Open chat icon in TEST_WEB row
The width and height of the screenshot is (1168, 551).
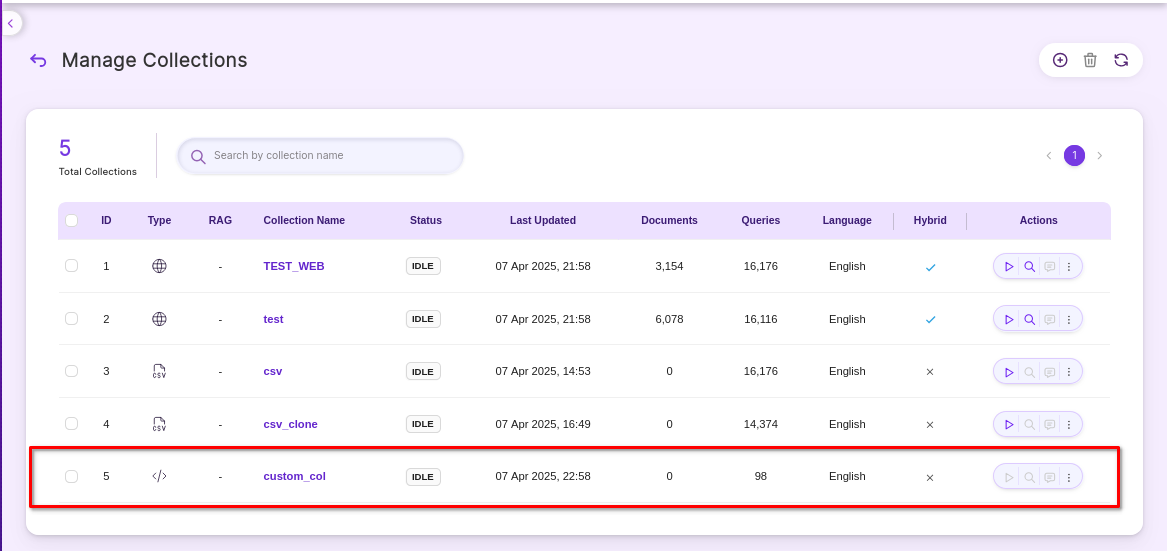pos(1050,267)
